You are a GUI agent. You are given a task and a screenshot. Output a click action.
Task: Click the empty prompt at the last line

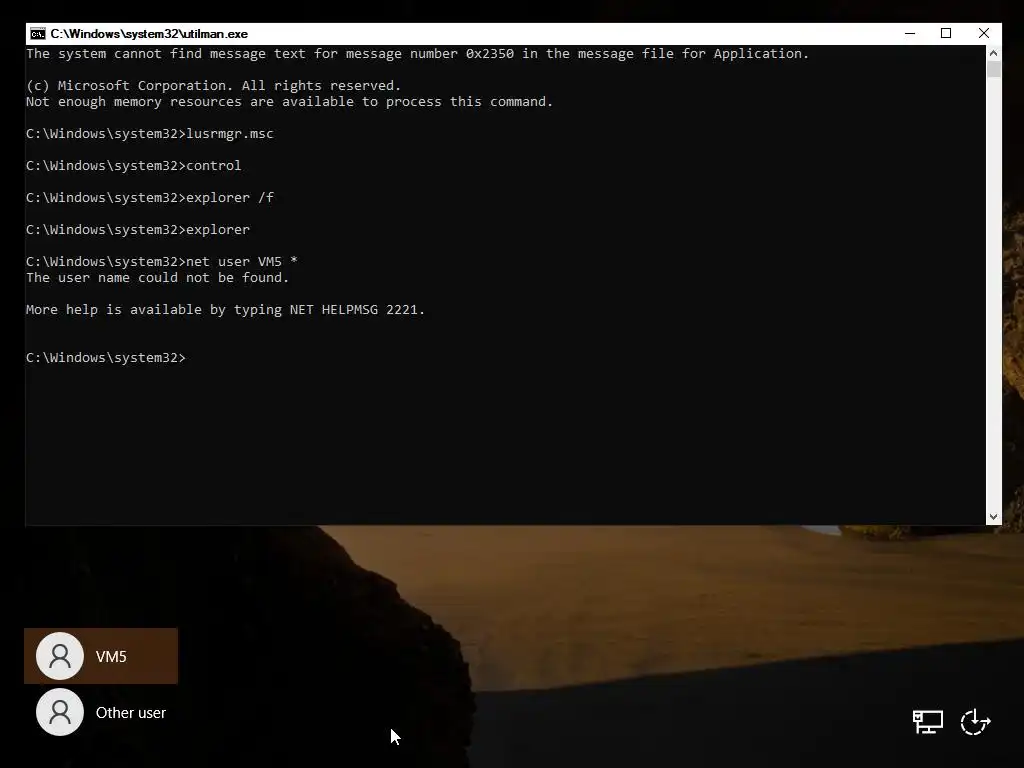click(x=106, y=358)
